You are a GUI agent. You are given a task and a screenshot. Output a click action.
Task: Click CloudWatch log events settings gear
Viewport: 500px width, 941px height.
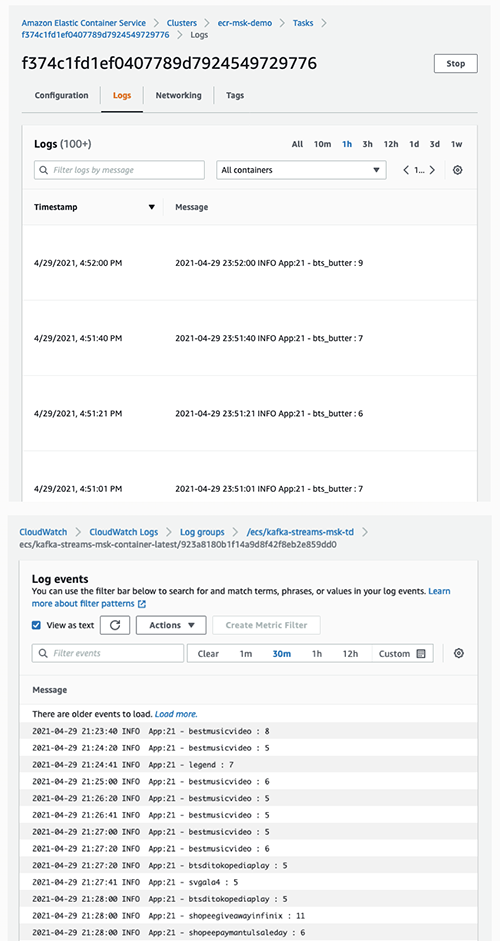point(459,654)
